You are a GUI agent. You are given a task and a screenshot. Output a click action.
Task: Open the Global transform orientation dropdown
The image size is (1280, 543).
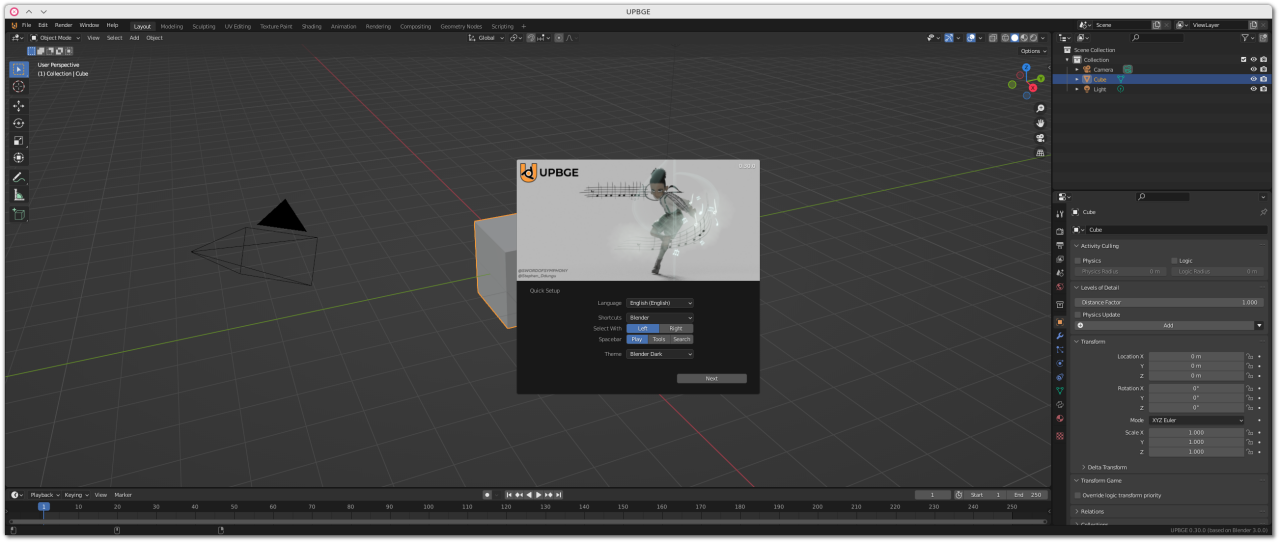click(x=487, y=38)
